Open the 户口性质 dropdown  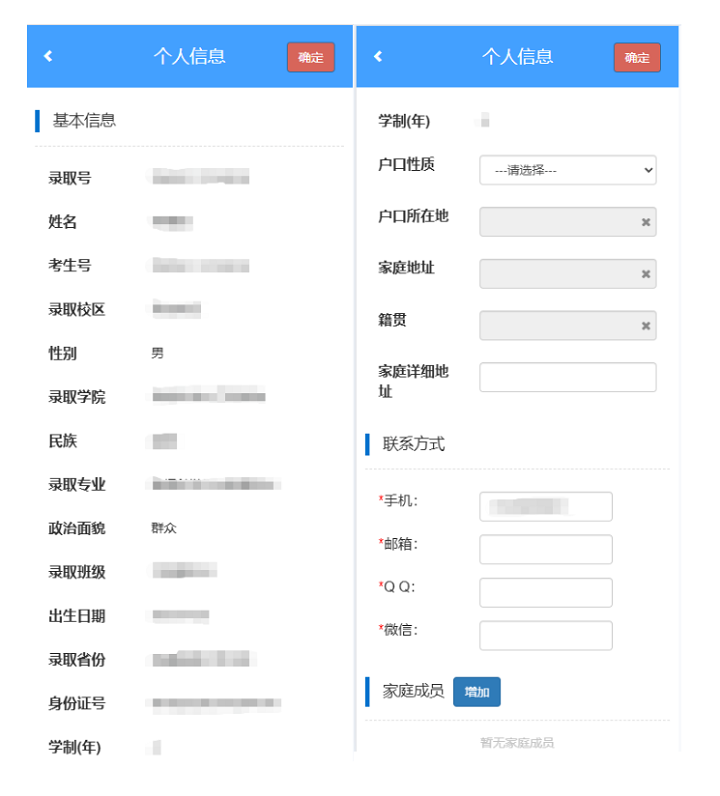pos(567,170)
